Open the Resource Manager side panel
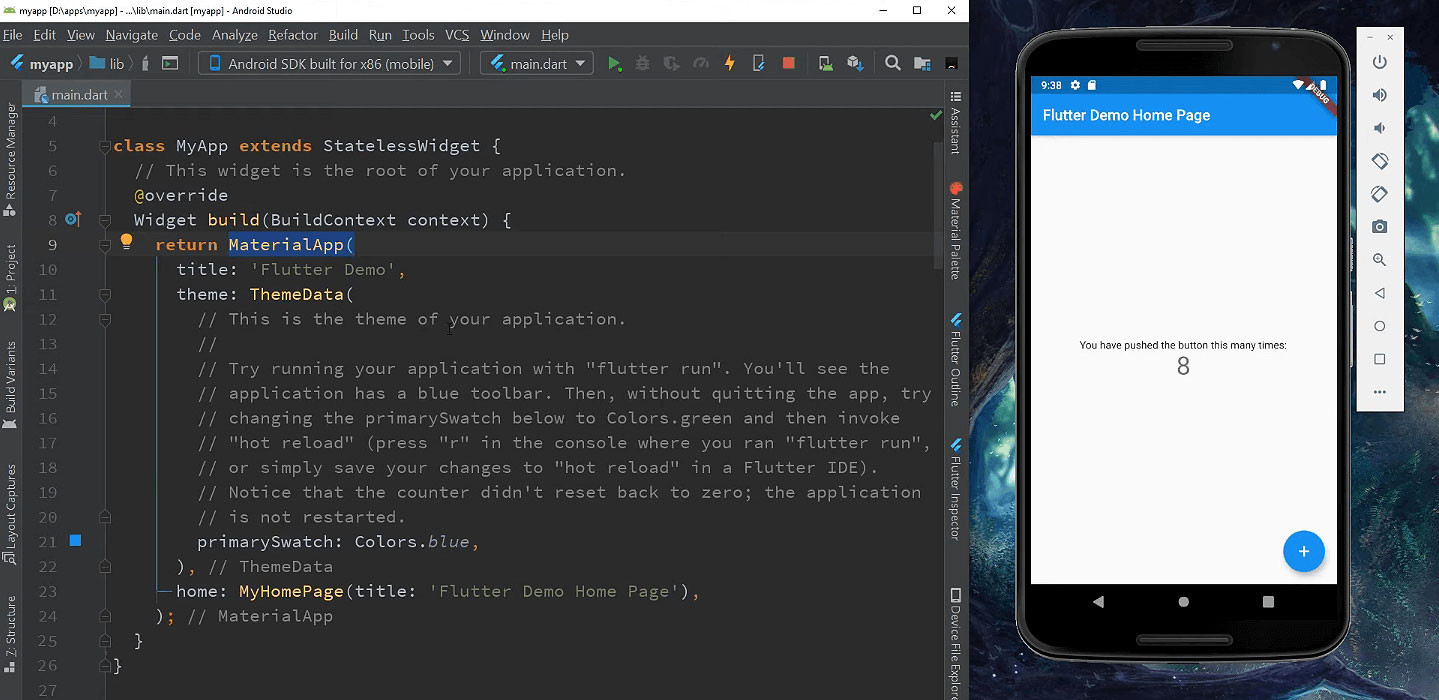1439x700 pixels. point(10,160)
